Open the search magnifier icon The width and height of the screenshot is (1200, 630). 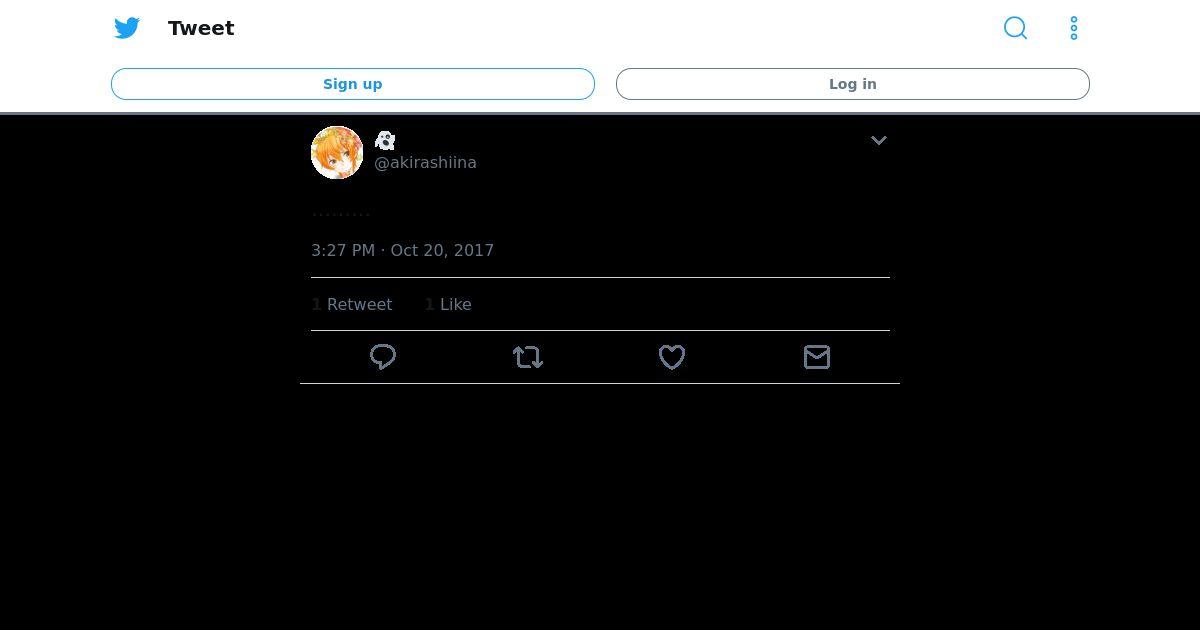point(1015,28)
